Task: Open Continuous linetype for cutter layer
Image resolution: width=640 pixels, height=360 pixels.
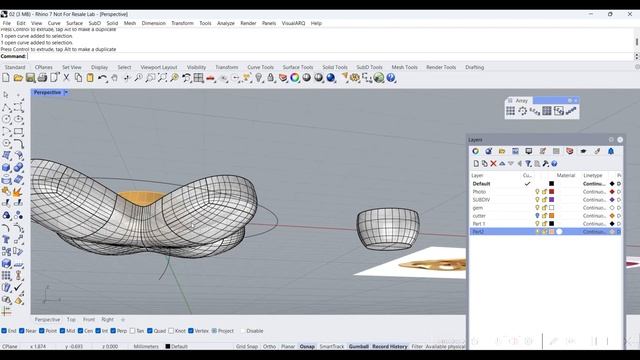Action: (x=594, y=216)
